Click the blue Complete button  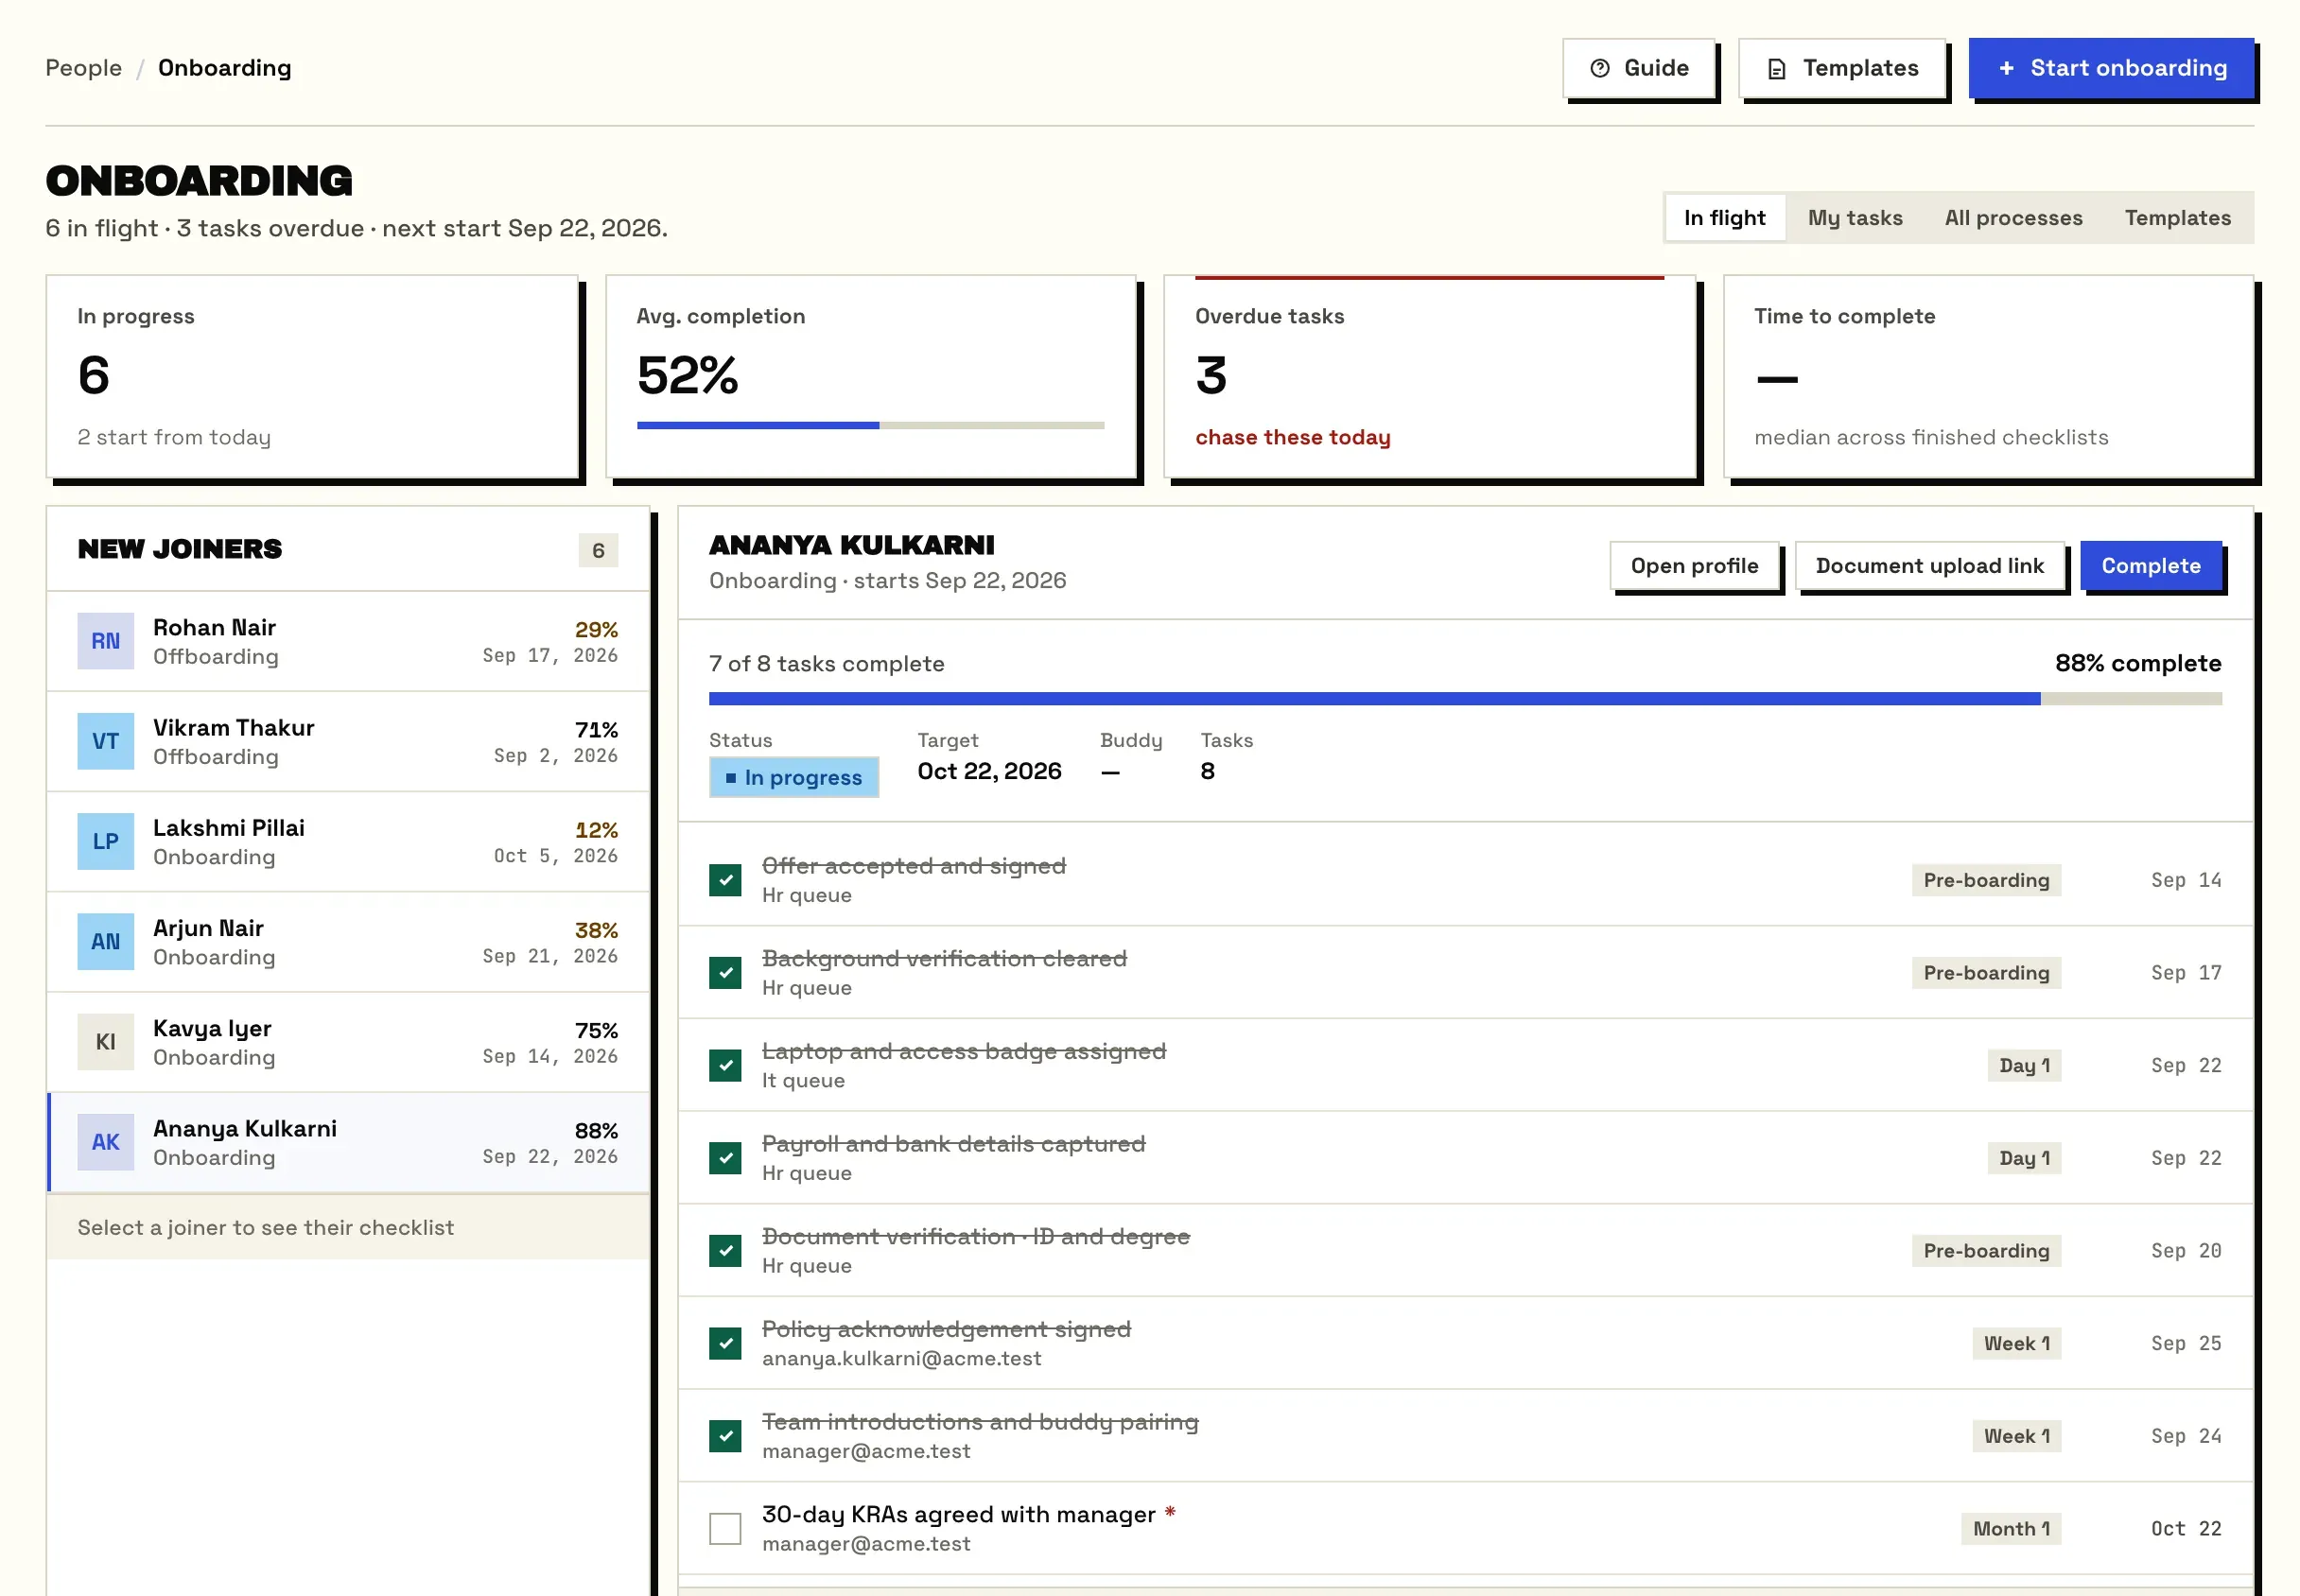click(2150, 566)
